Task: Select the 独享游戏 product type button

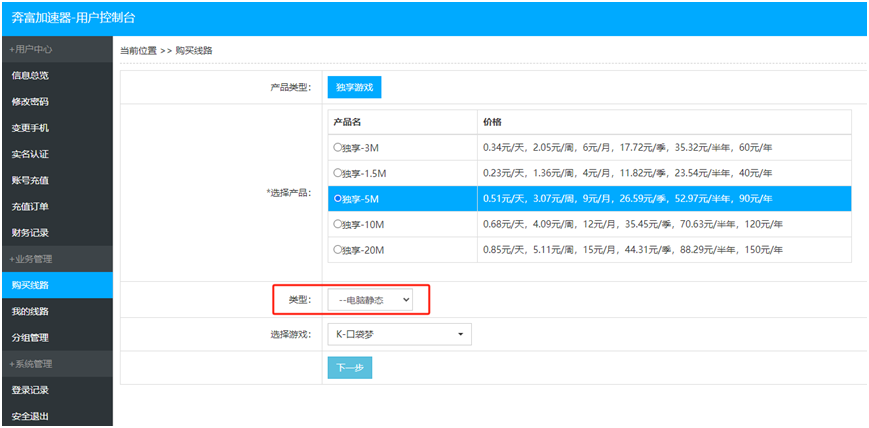Action: click(354, 87)
